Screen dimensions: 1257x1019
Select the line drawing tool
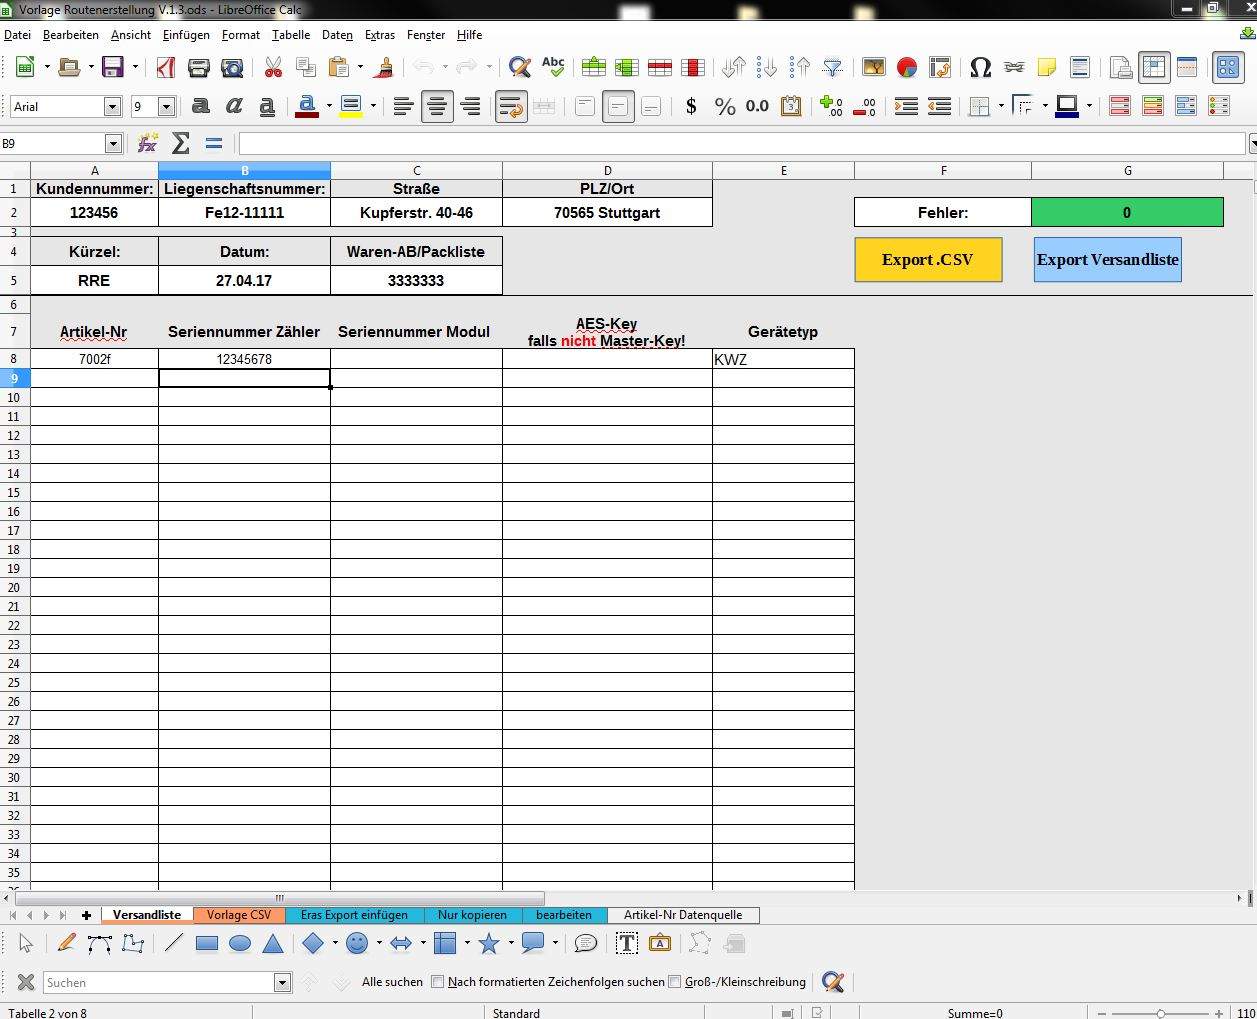(174, 943)
